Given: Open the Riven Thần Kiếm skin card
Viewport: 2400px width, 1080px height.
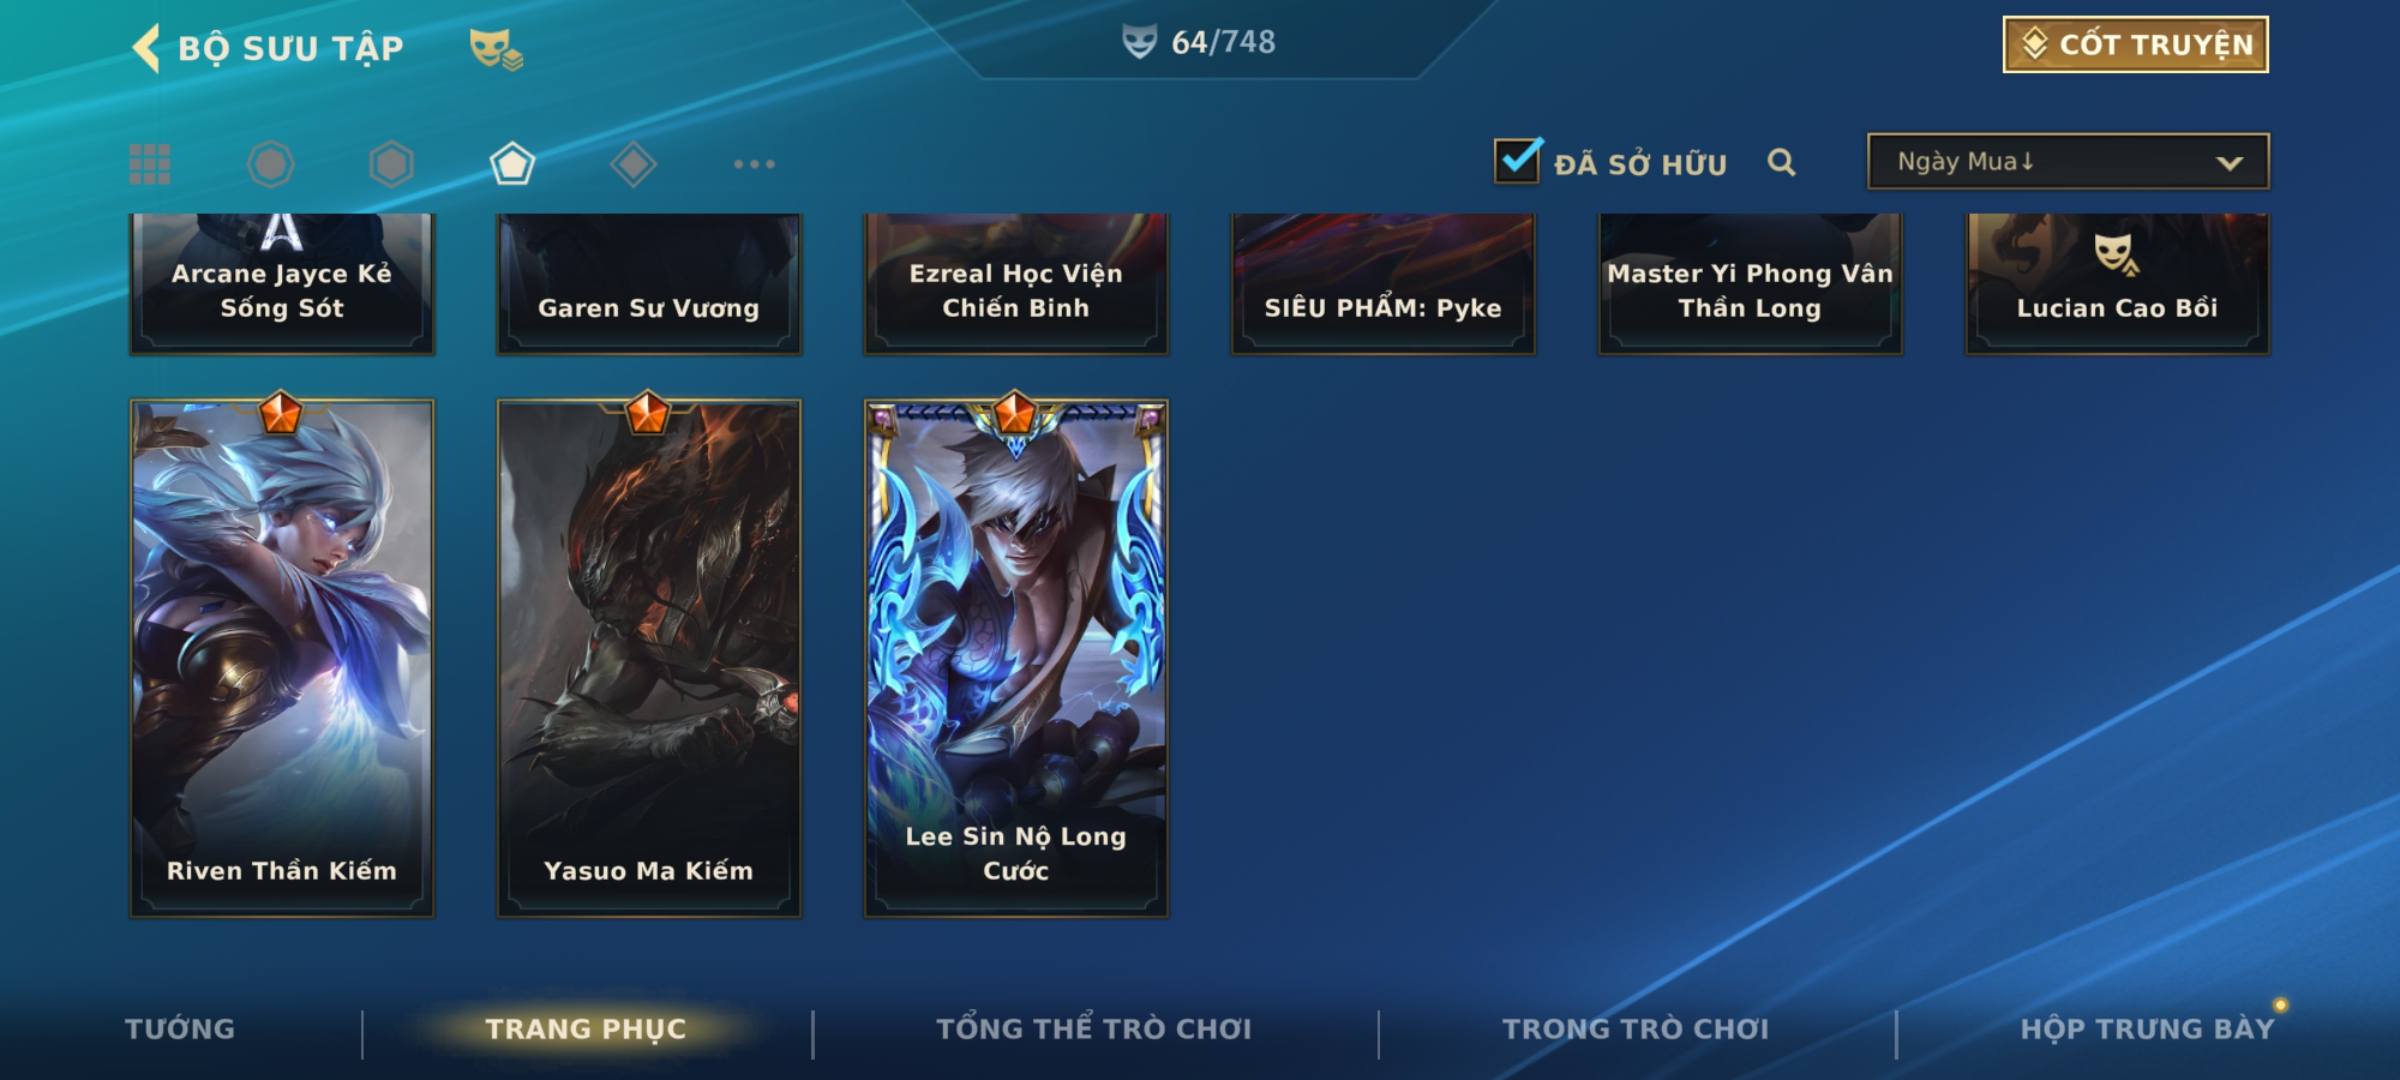Looking at the screenshot, I should coord(282,658).
